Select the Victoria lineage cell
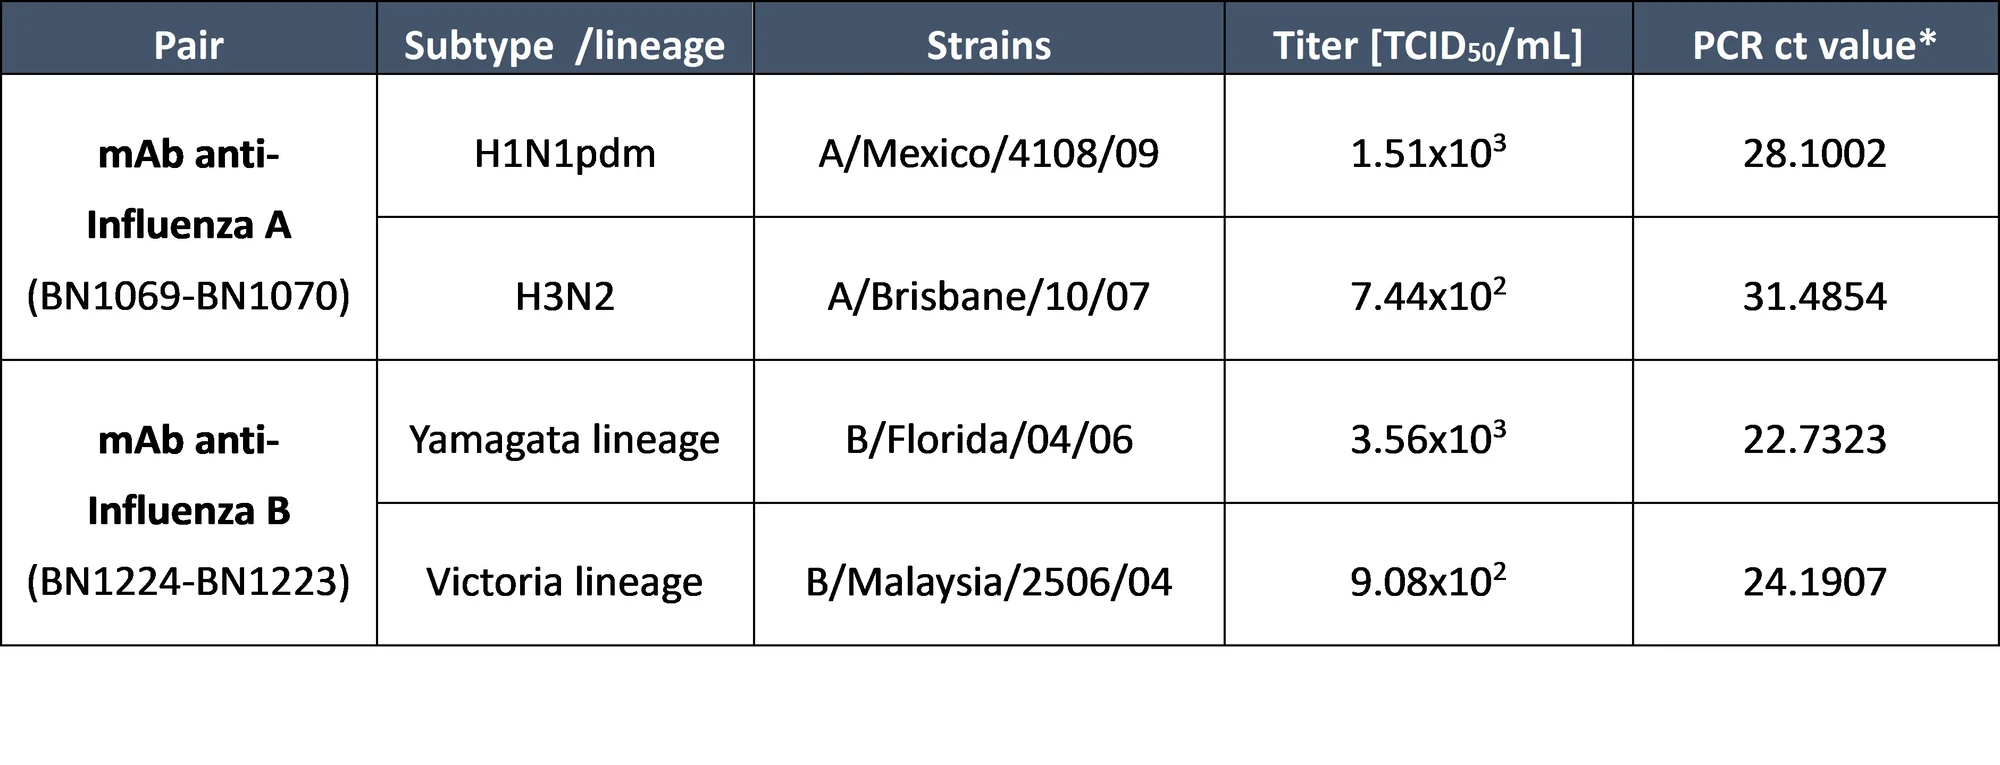The height and width of the screenshot is (765, 2000). [565, 574]
